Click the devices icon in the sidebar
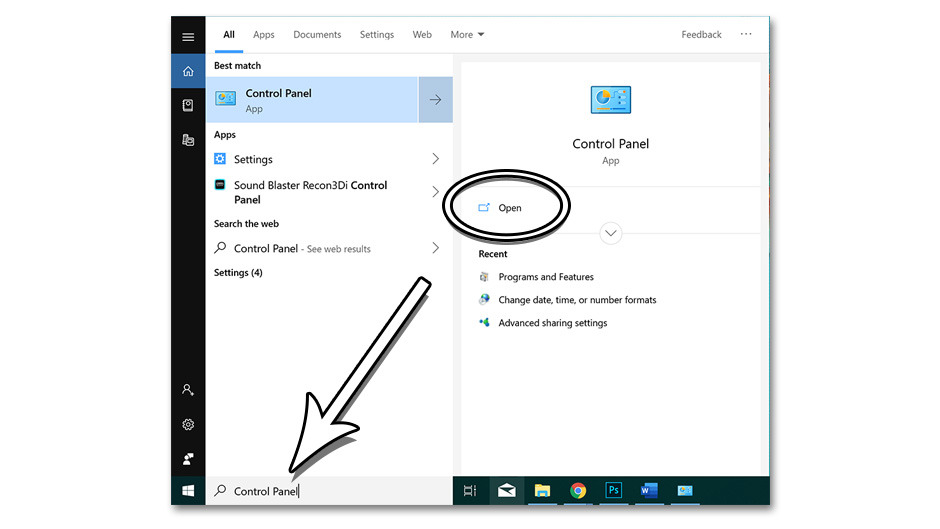 188,140
